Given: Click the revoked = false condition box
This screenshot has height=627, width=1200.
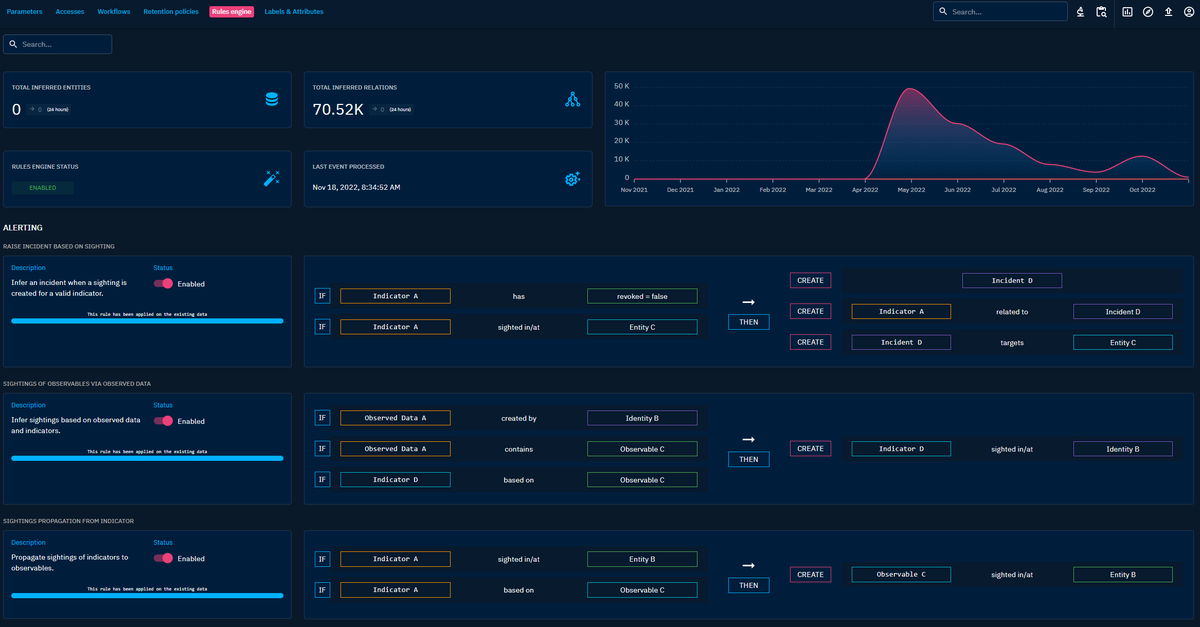Looking at the screenshot, I should point(642,296).
